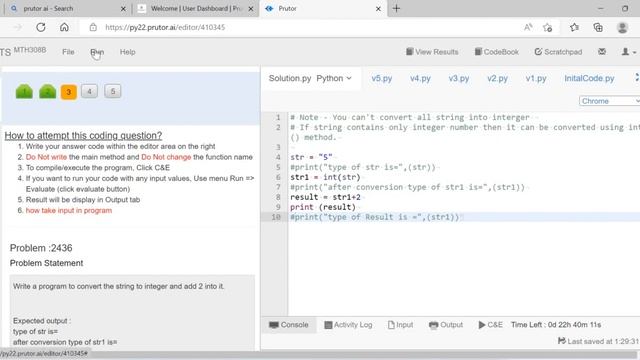Click 'How to attempt this coding question?' heading
Screen dimensions: 640x360
coord(83,136)
